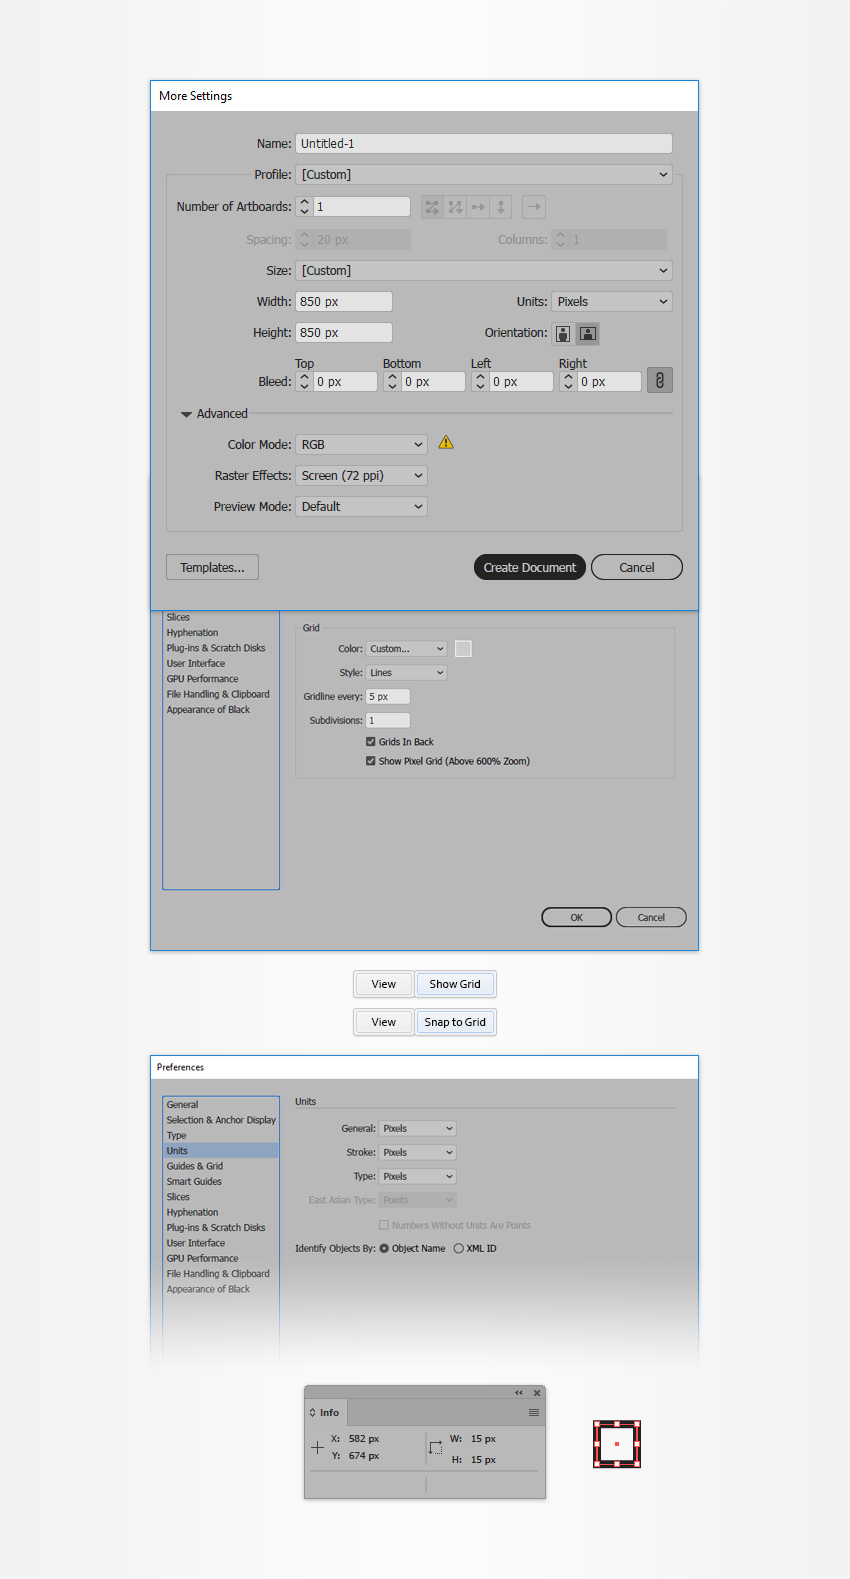Open the Raster Effects dropdown
Screen dimensions: 850x1579
coord(362,476)
